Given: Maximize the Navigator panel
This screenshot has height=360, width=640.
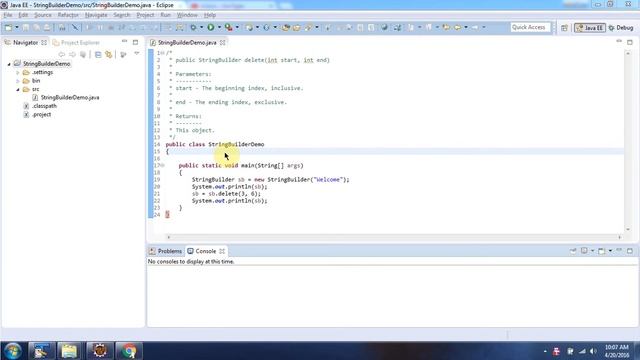Looking at the screenshot, I should tap(136, 42).
